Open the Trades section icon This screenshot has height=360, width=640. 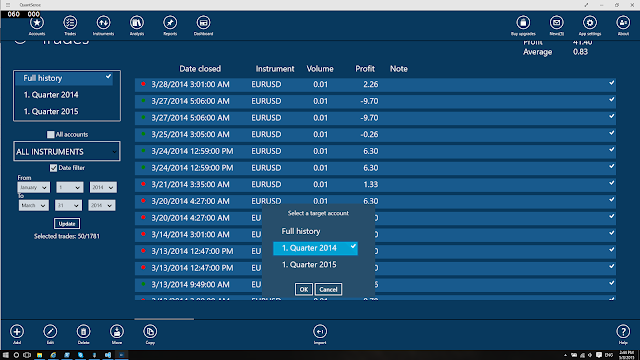(70, 23)
